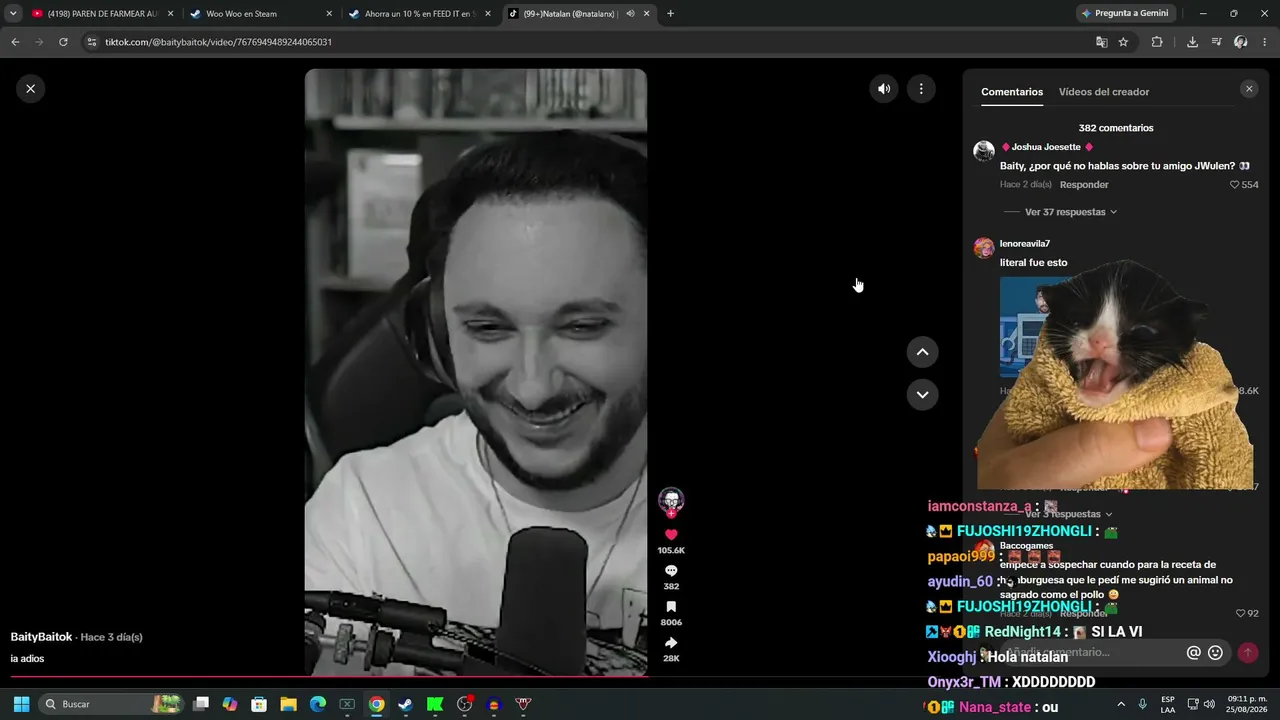Open Kick app from taskbar
This screenshot has height=720, width=1280.
435,704
